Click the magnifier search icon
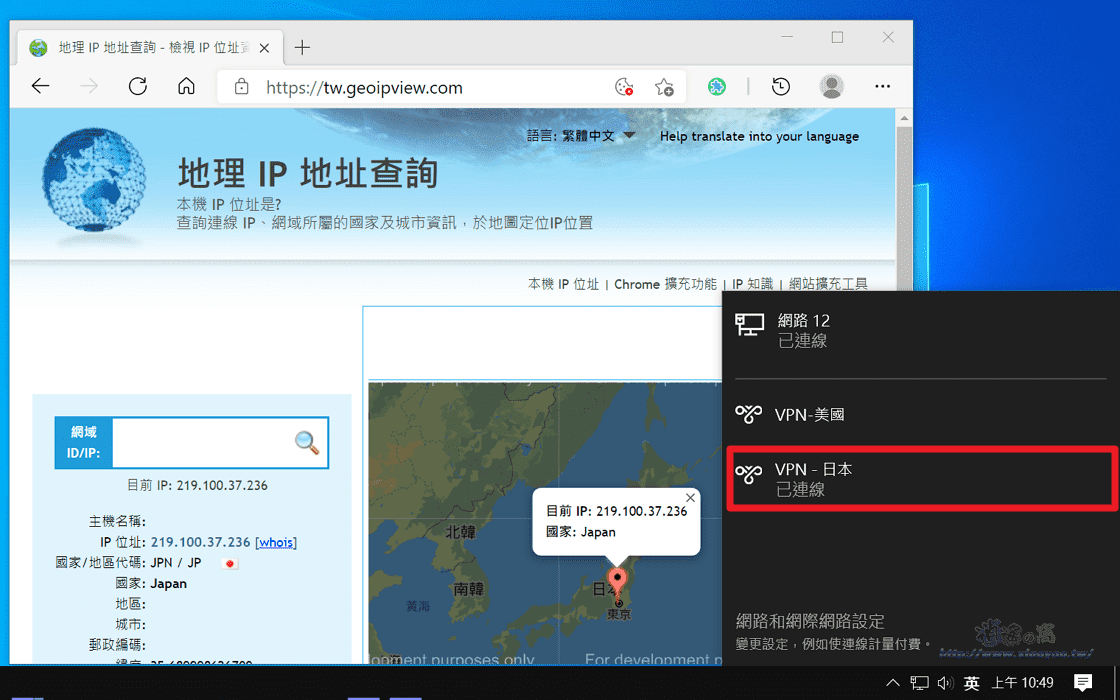This screenshot has width=1120, height=700. coord(307,443)
